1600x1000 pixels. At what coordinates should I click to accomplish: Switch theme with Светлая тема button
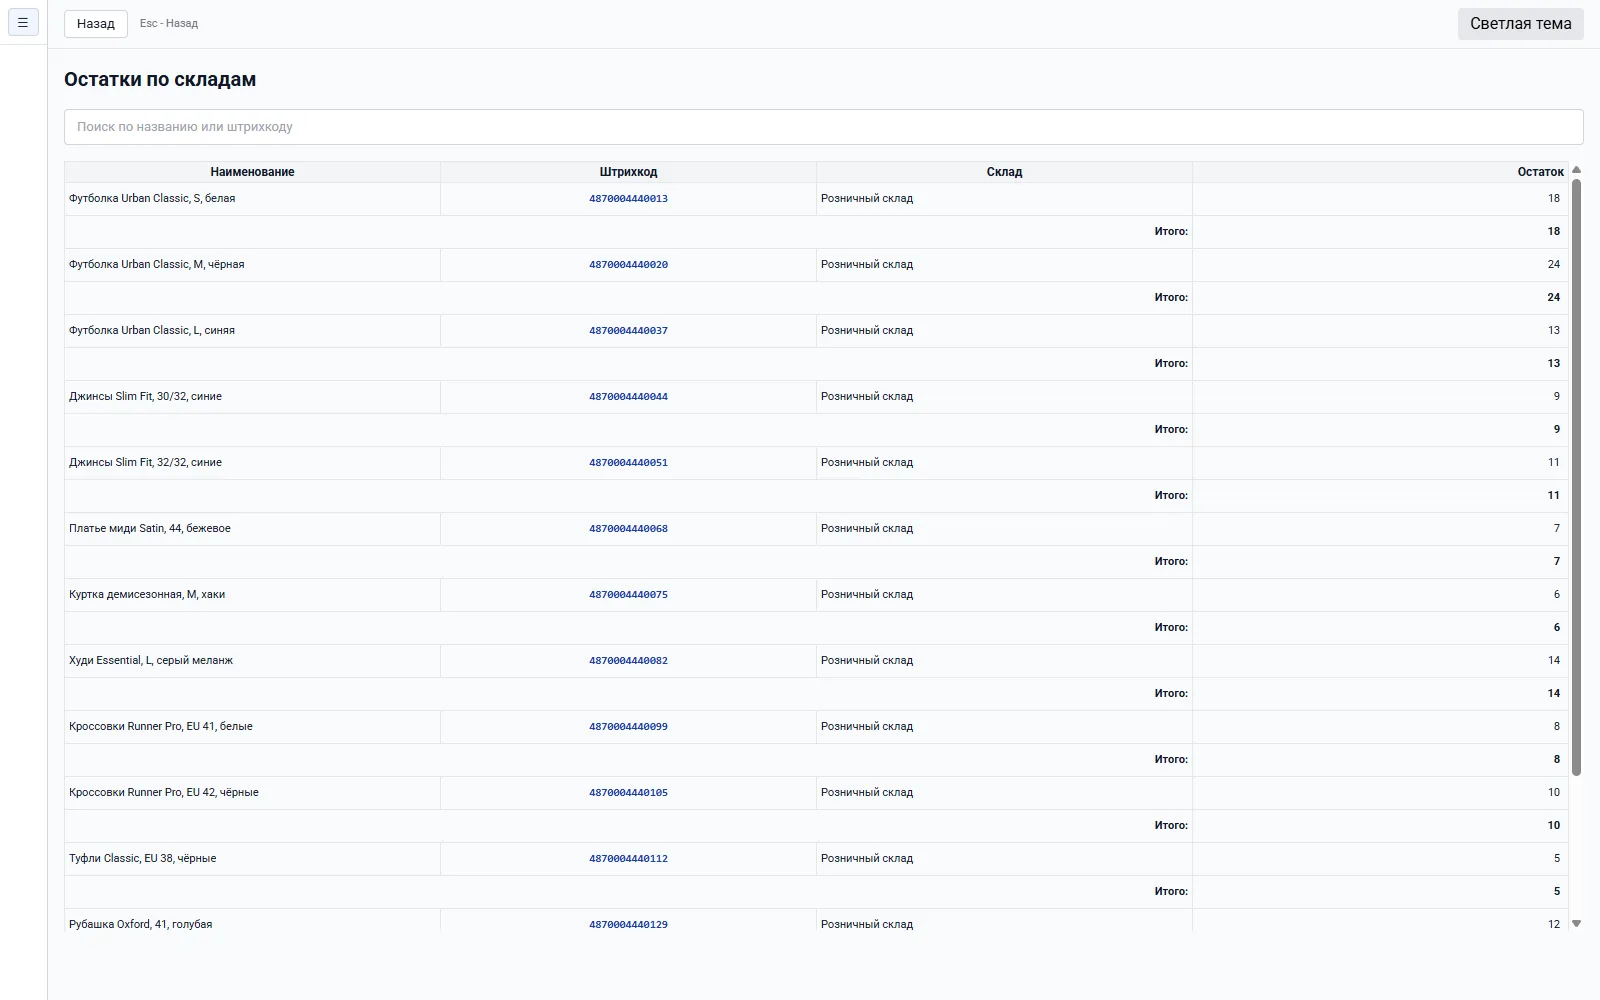coord(1520,23)
